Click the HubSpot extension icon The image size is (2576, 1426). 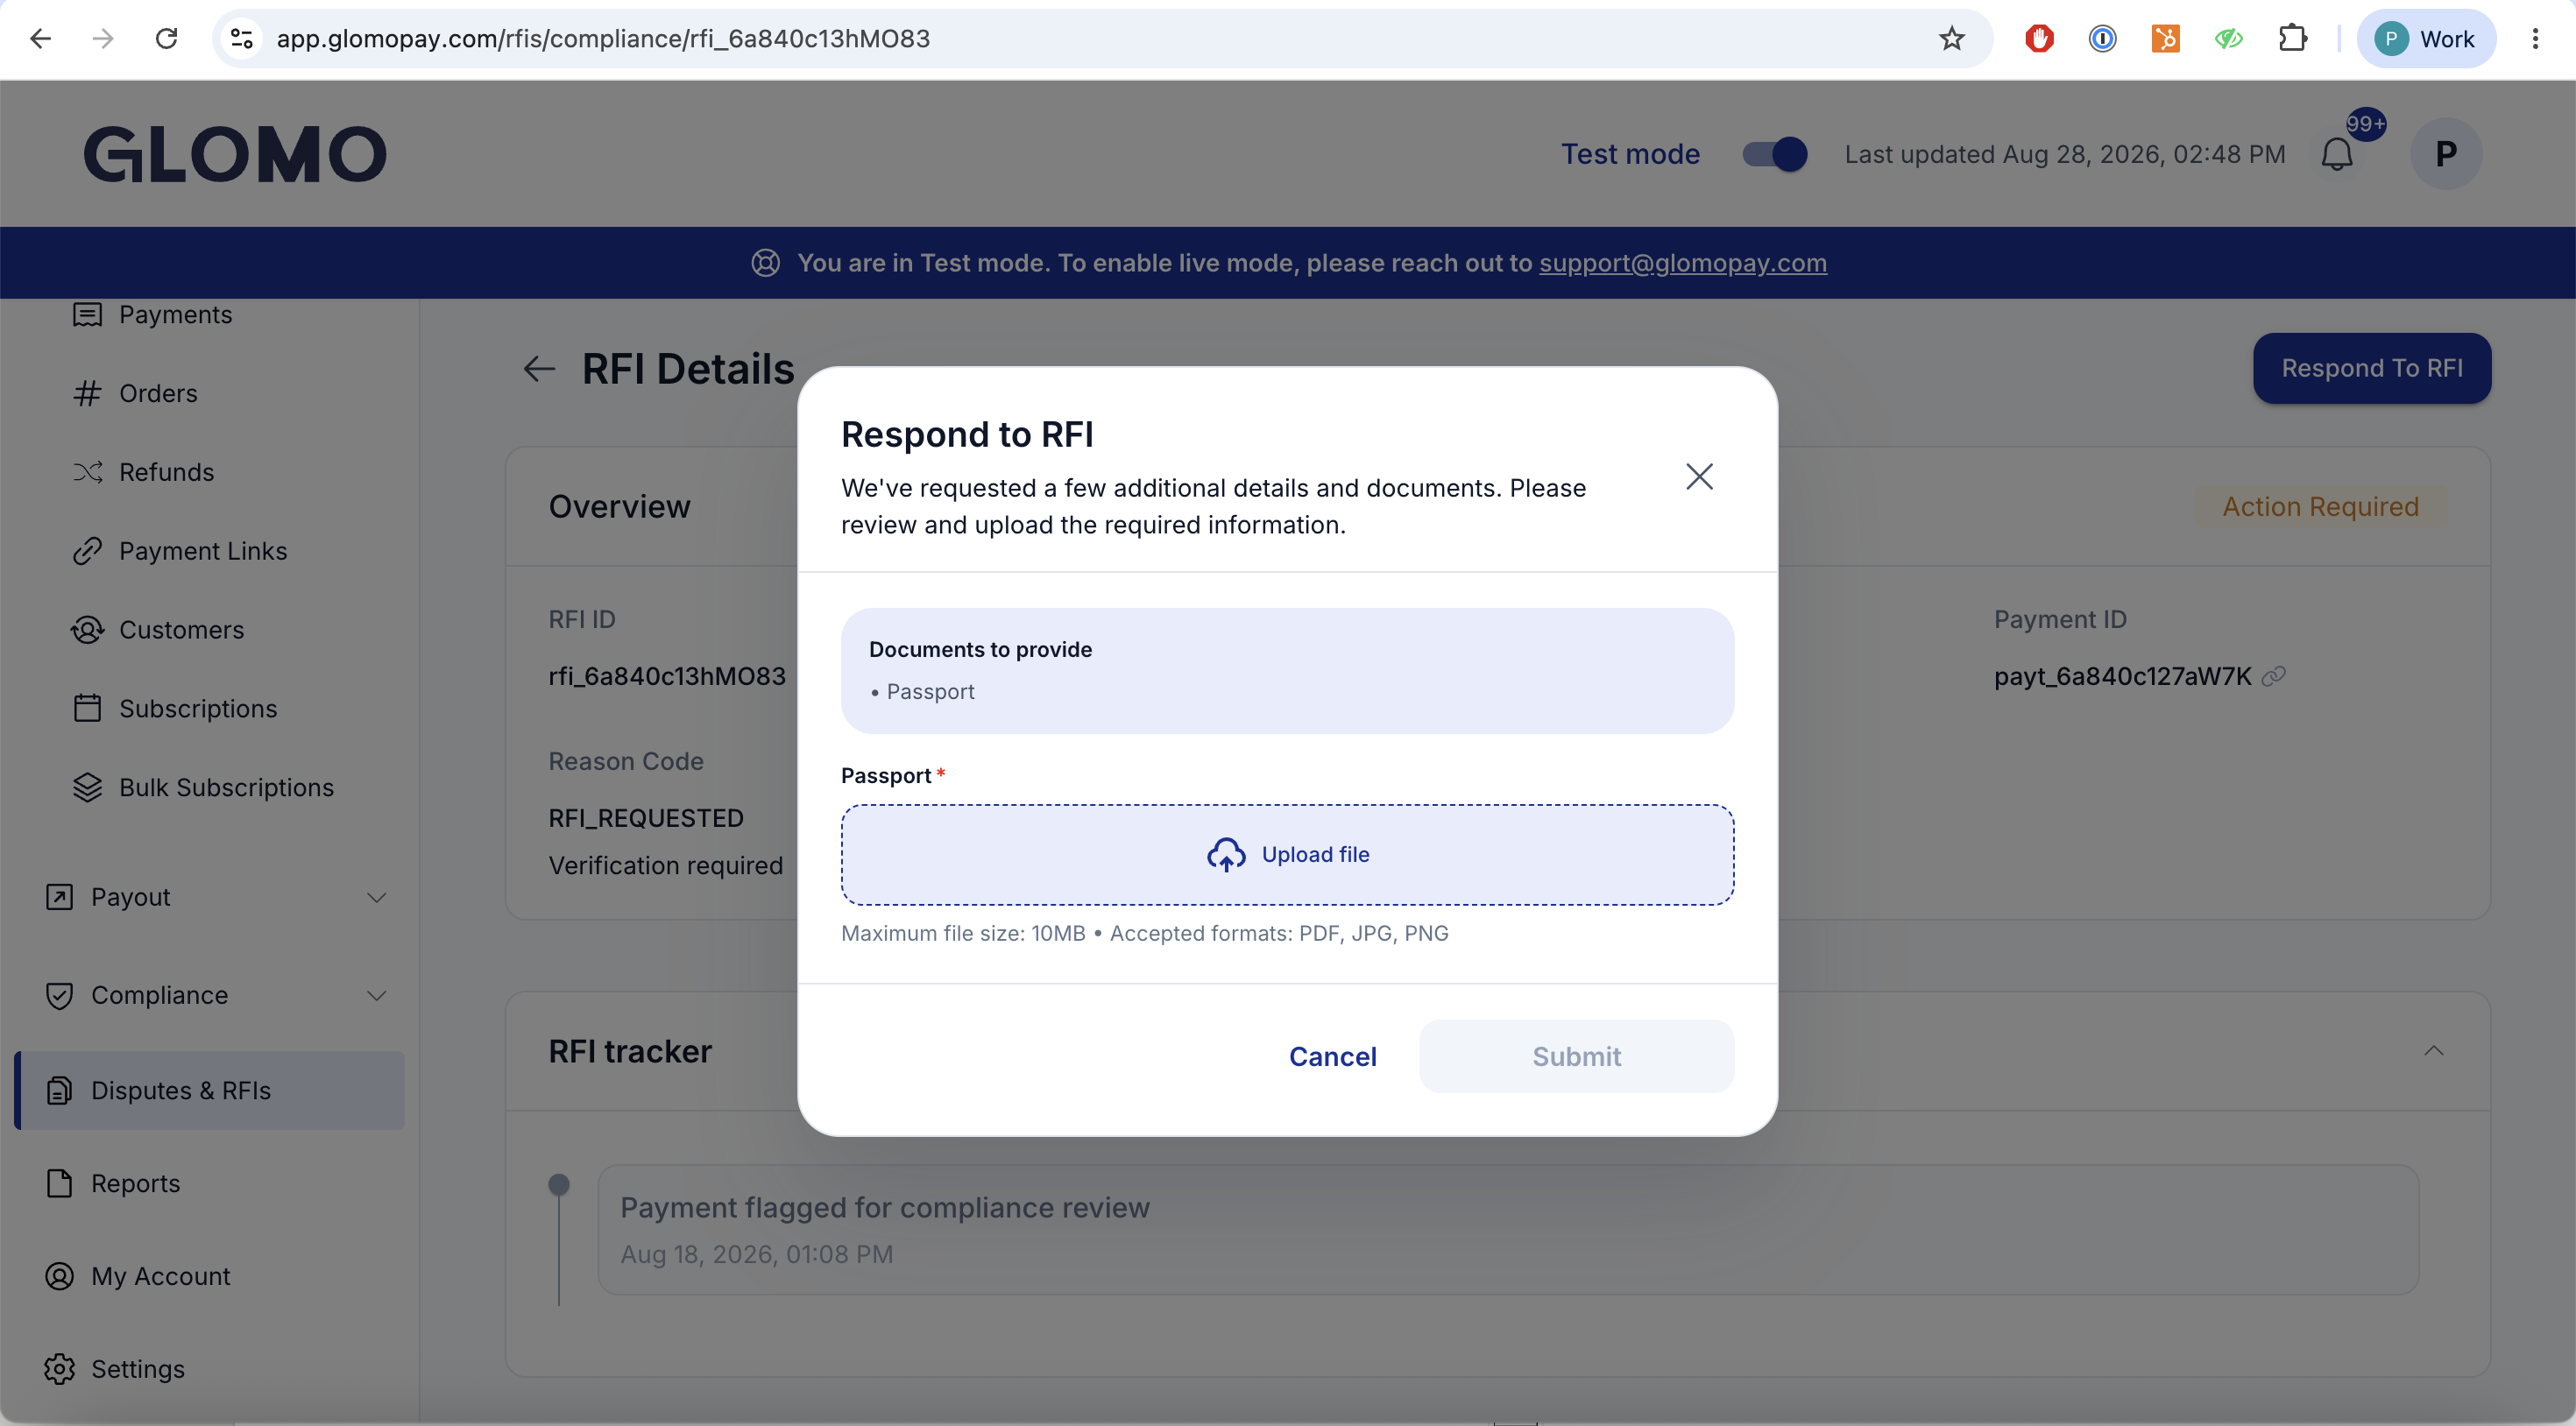[x=2165, y=39]
